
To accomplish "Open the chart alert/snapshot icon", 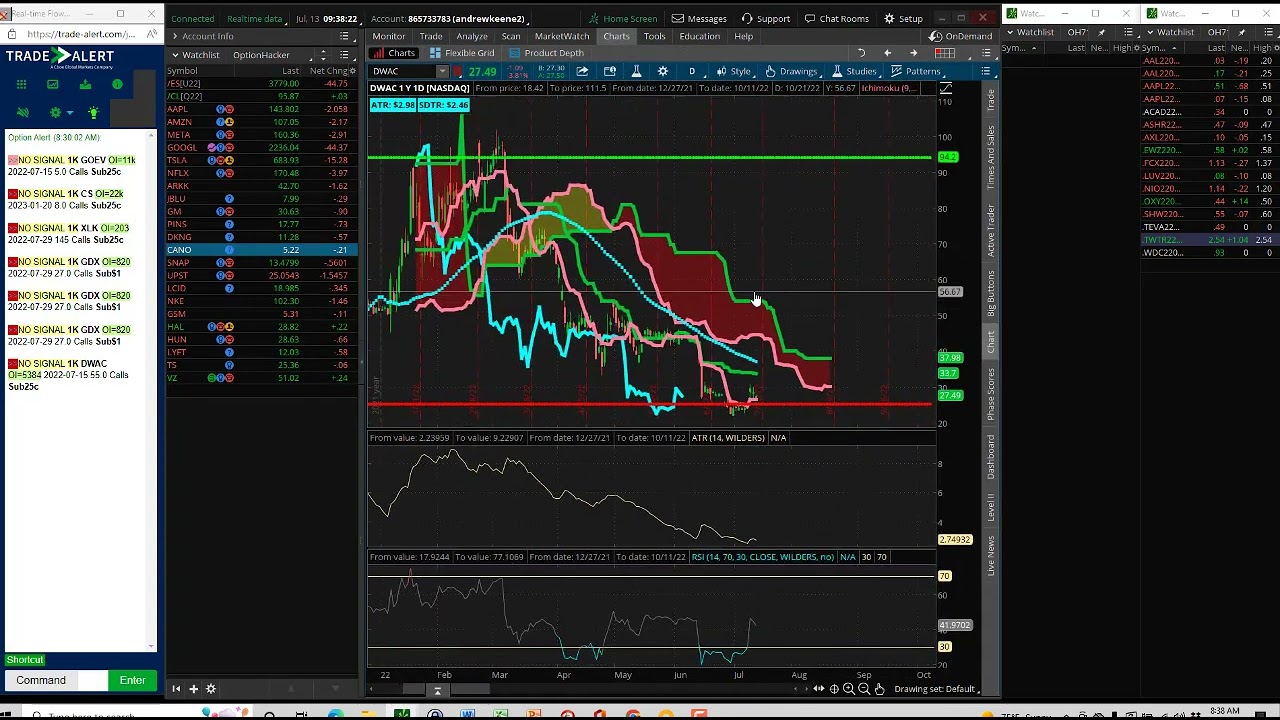I will [609, 71].
